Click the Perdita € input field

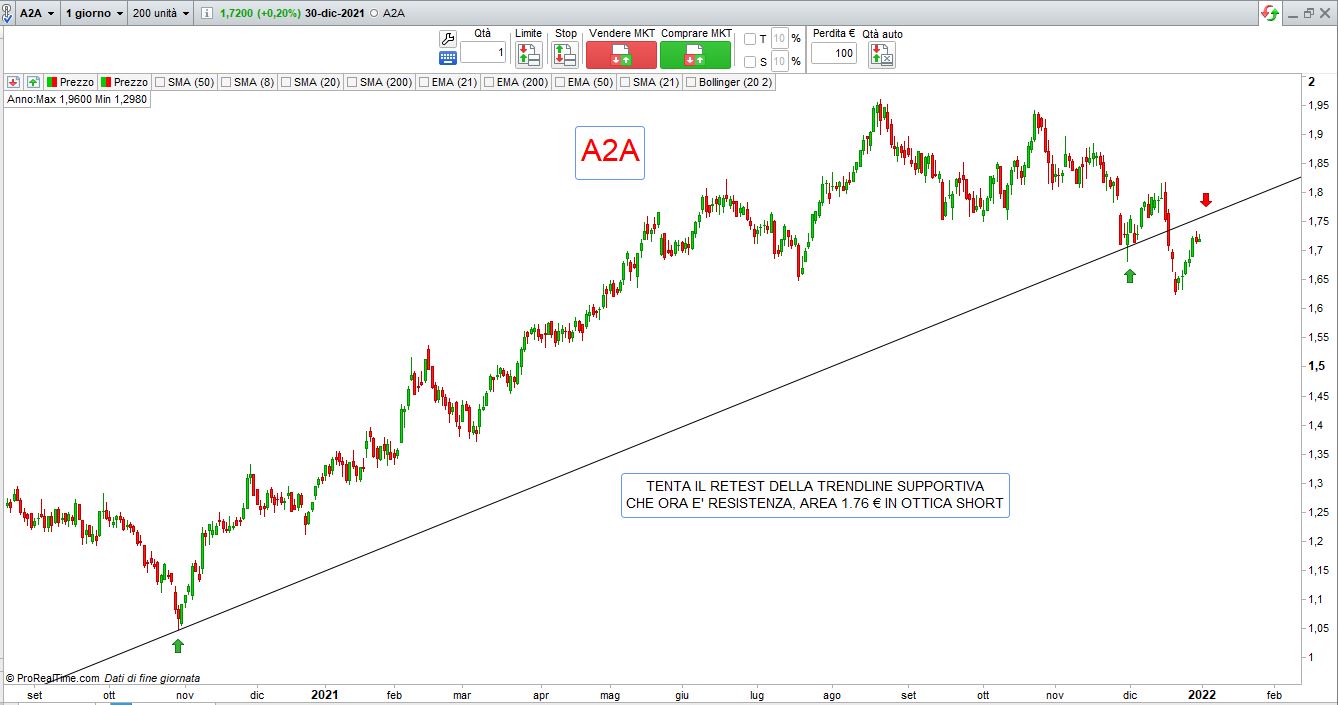point(833,53)
